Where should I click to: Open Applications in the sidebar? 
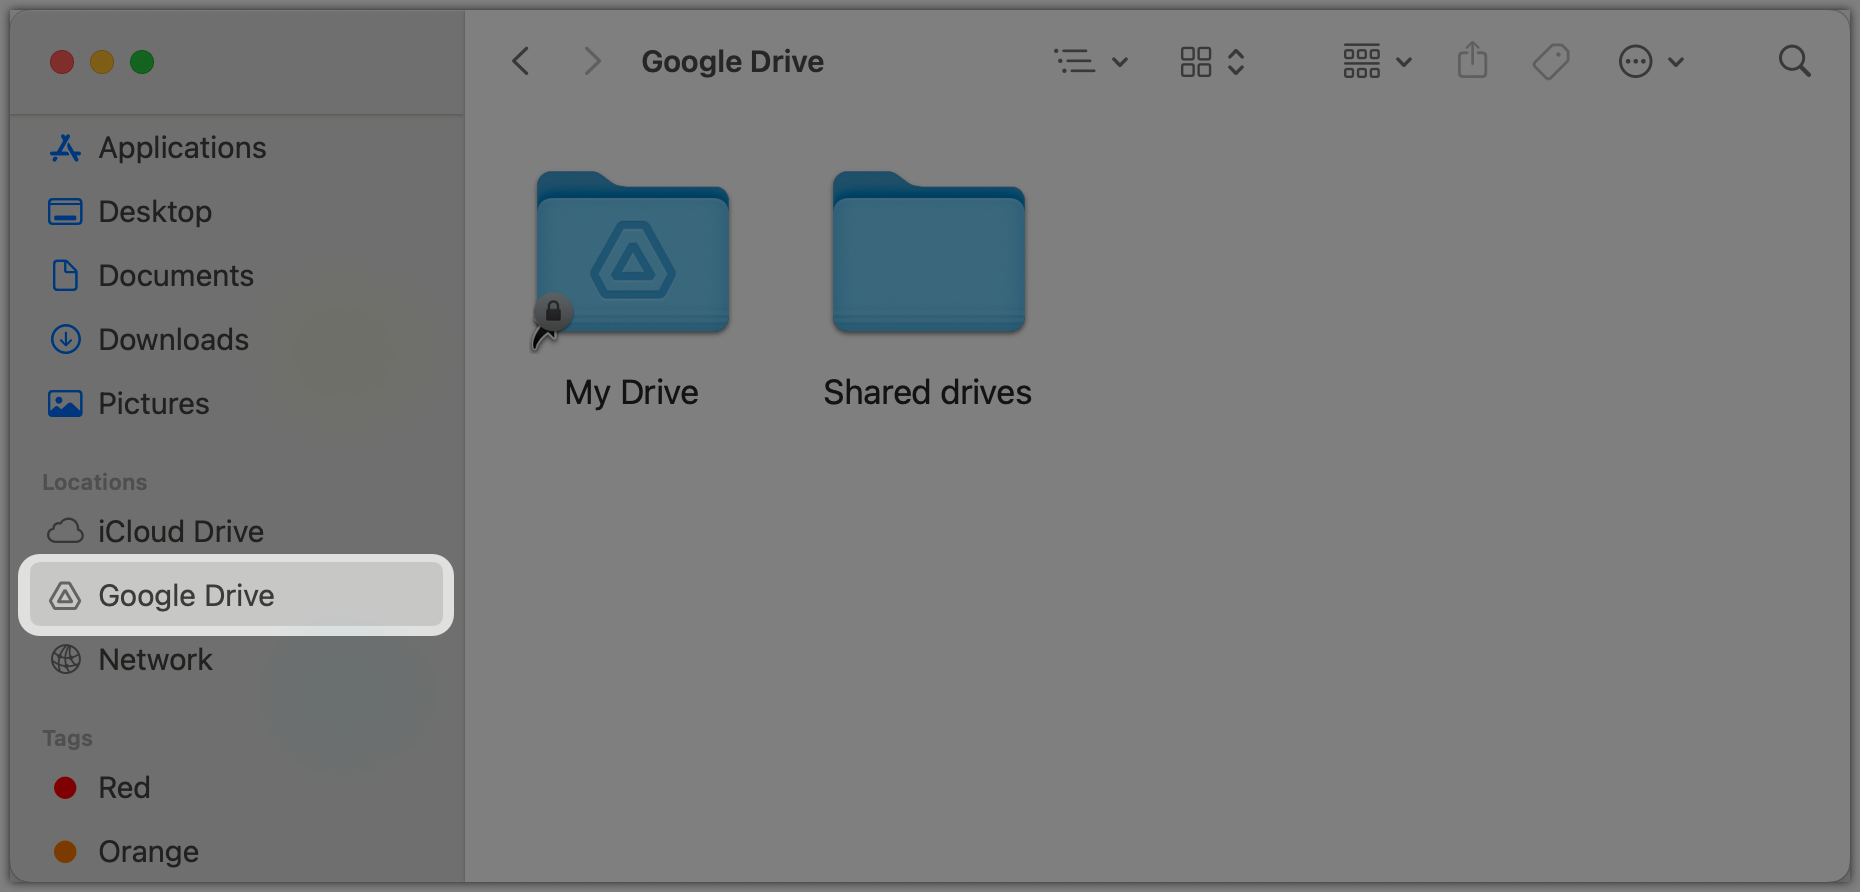(x=236, y=148)
